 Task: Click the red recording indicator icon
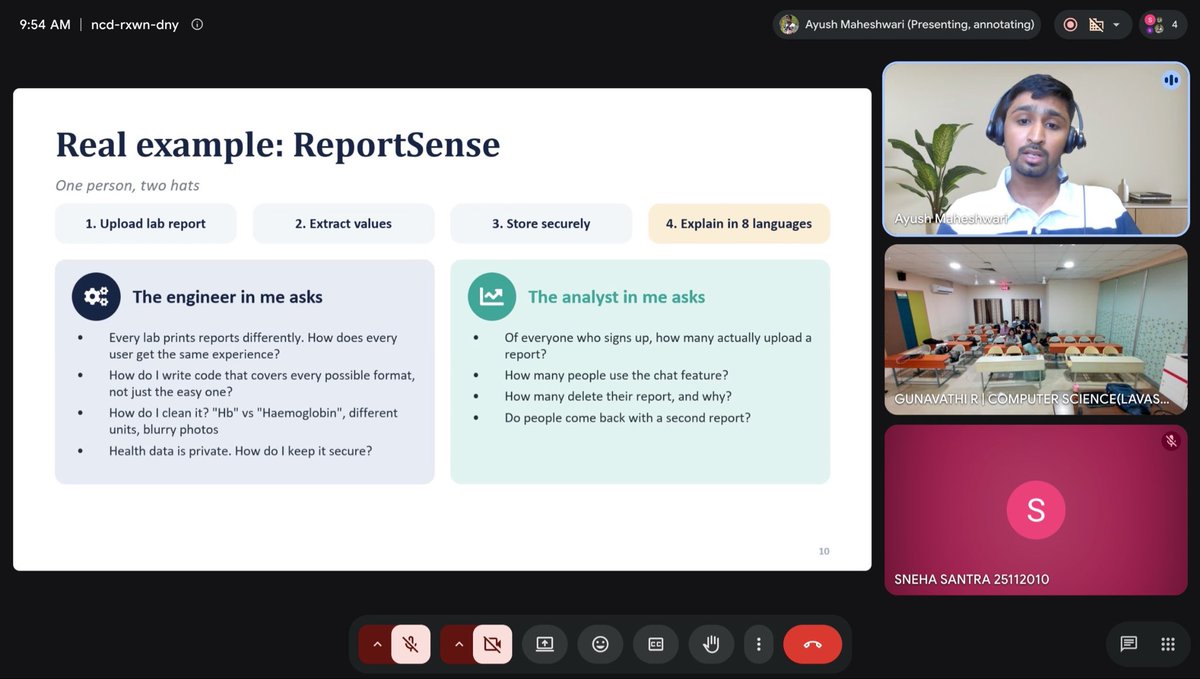coord(1070,25)
